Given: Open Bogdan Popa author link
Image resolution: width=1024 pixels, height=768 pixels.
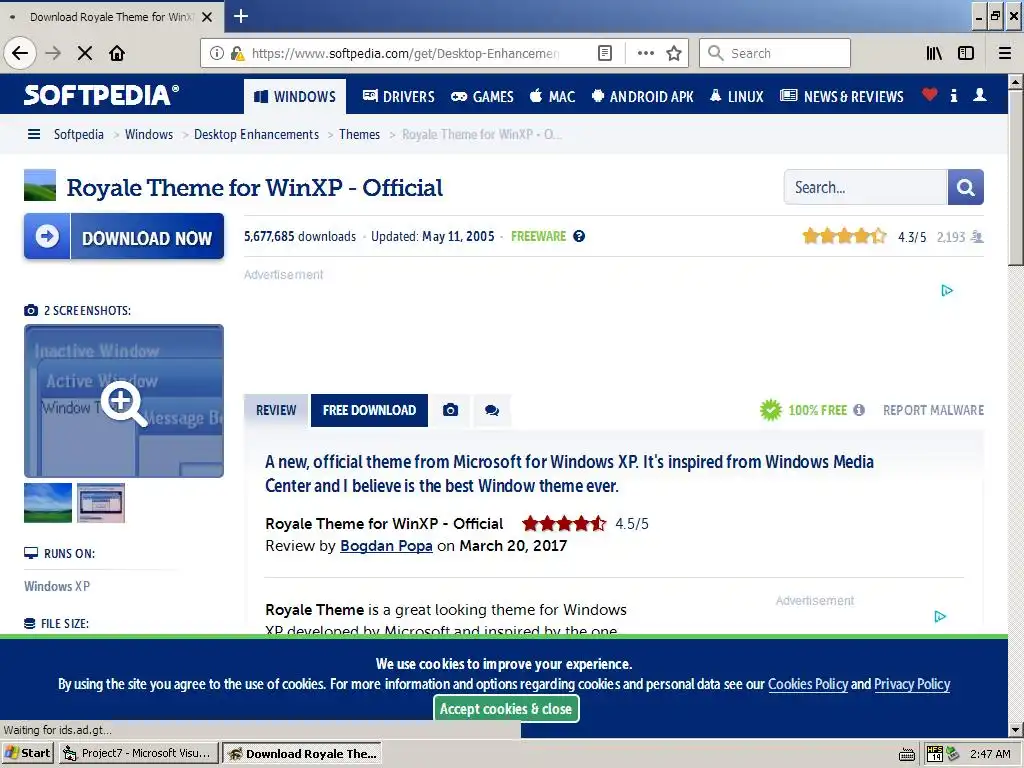Looking at the screenshot, I should pyautogui.click(x=386, y=546).
